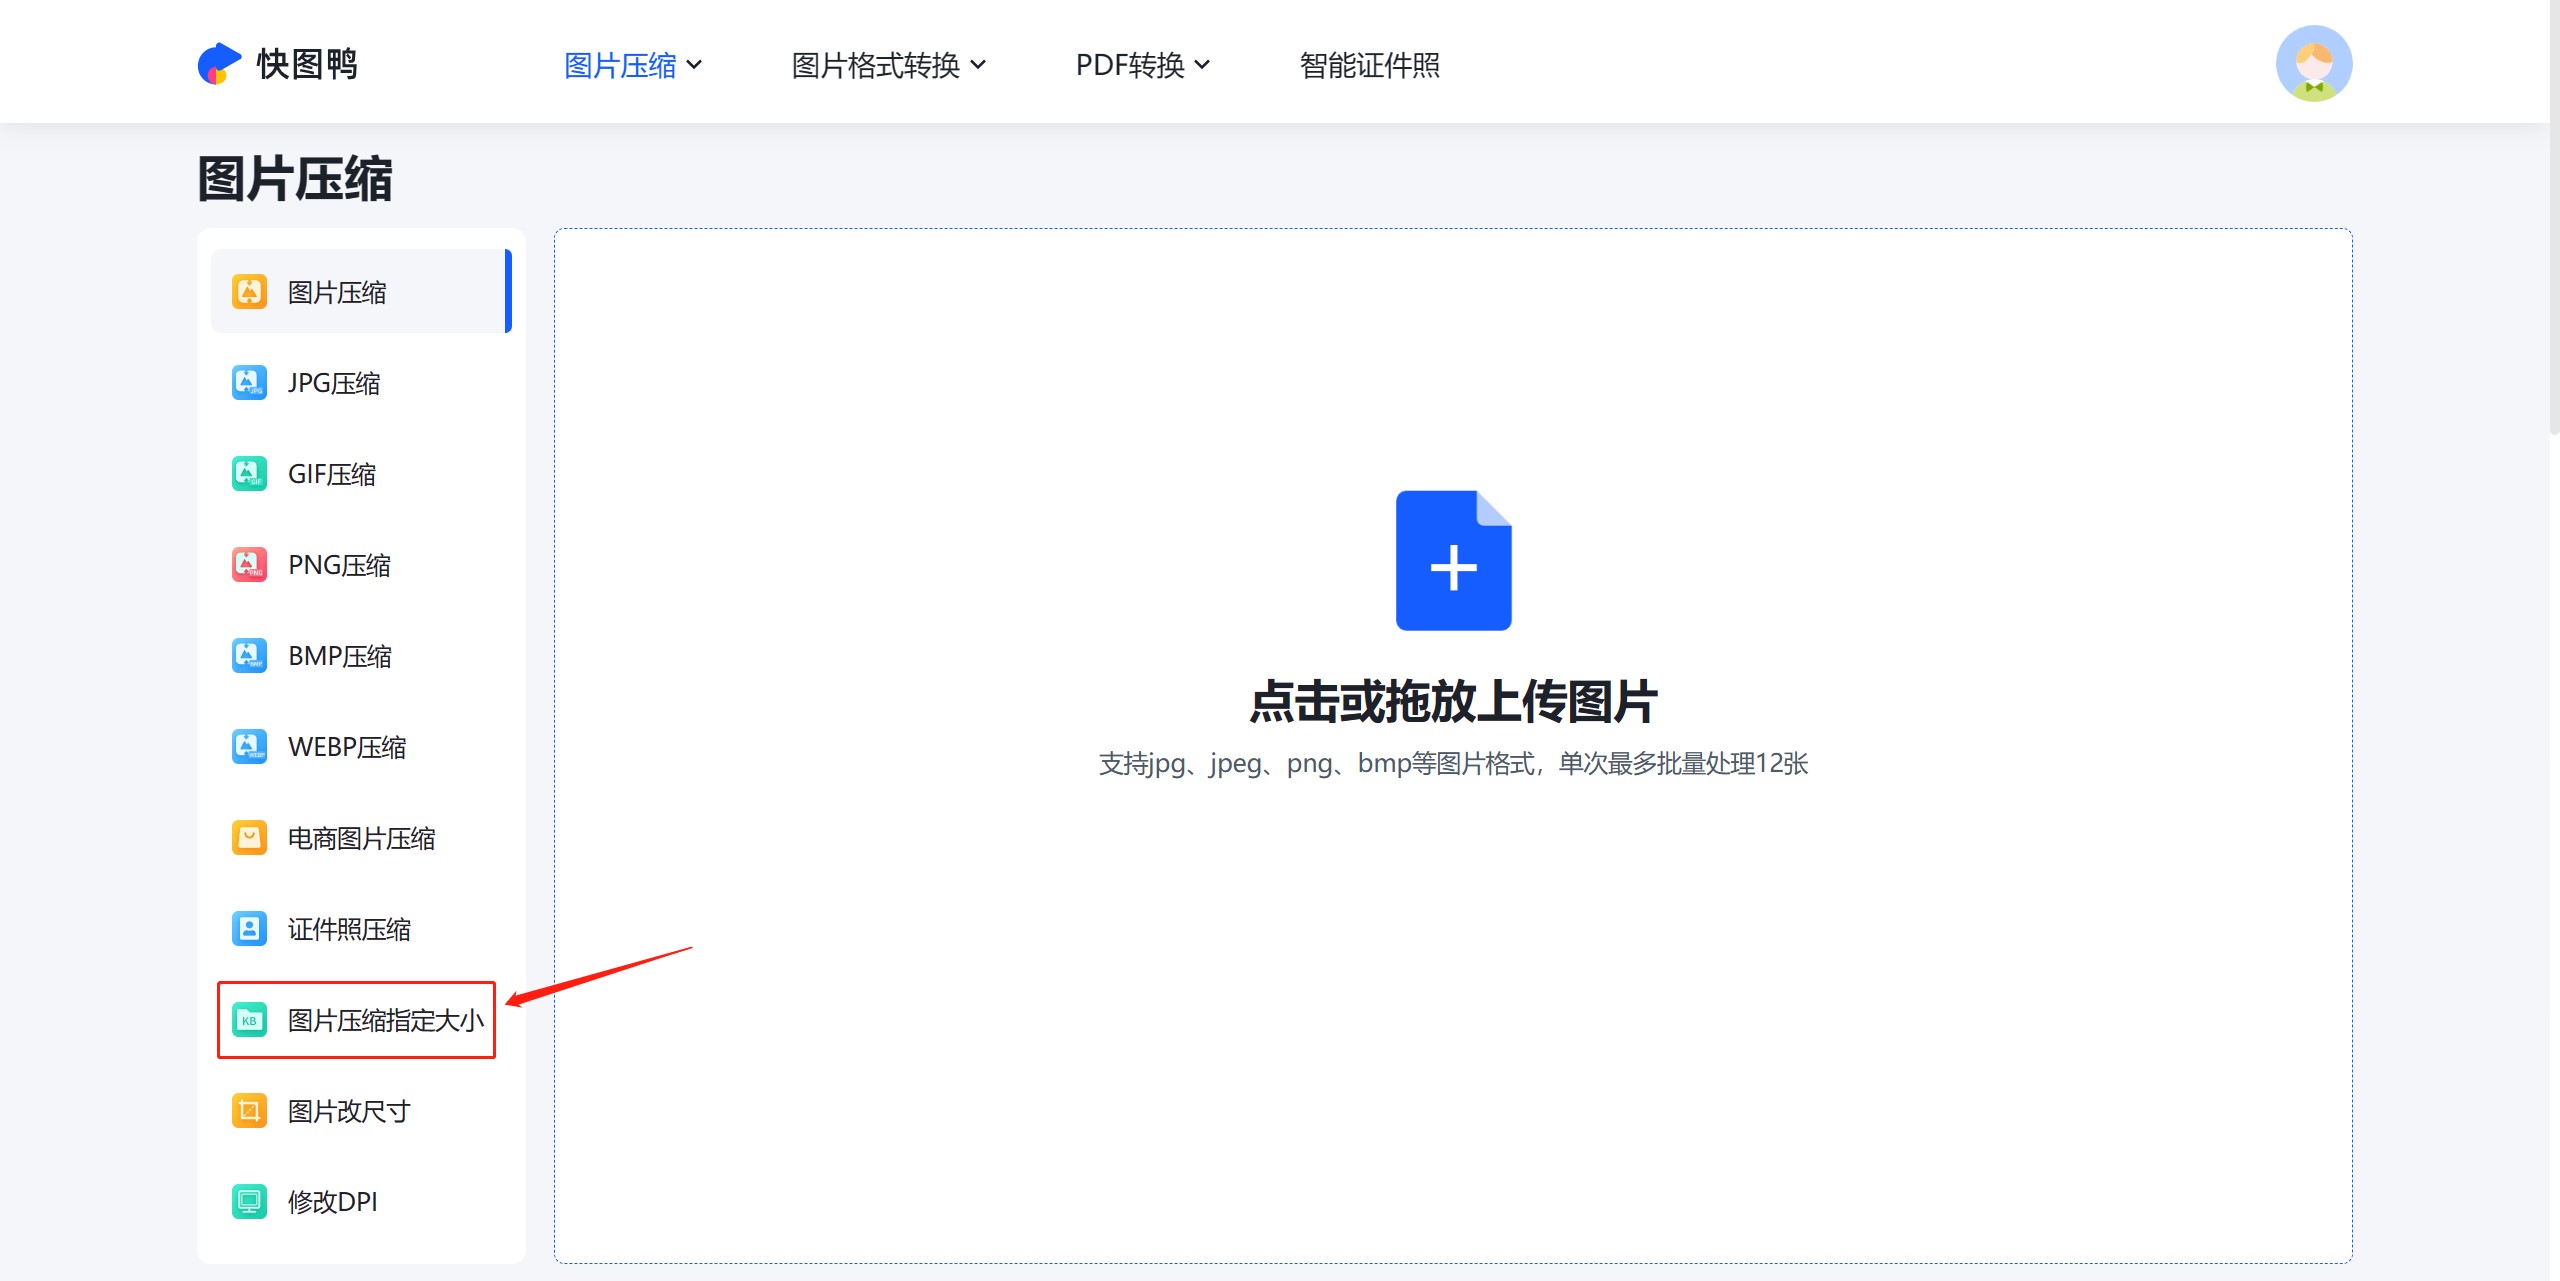Open the PNG压缩 tool icon
This screenshot has height=1281, width=2560.
[x=248, y=564]
